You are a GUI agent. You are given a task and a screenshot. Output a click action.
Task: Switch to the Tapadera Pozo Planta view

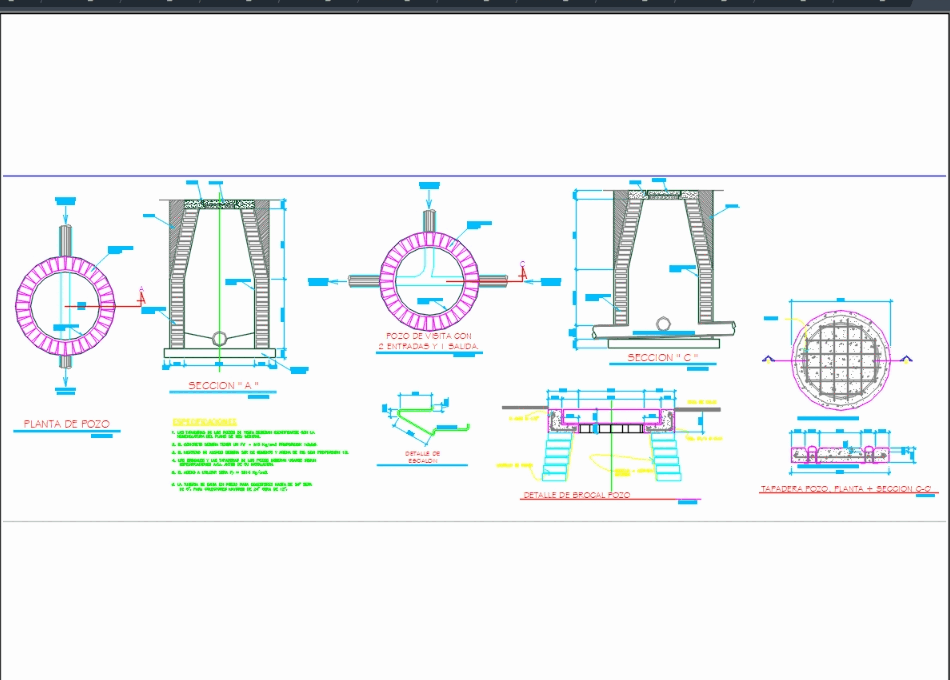point(843,488)
